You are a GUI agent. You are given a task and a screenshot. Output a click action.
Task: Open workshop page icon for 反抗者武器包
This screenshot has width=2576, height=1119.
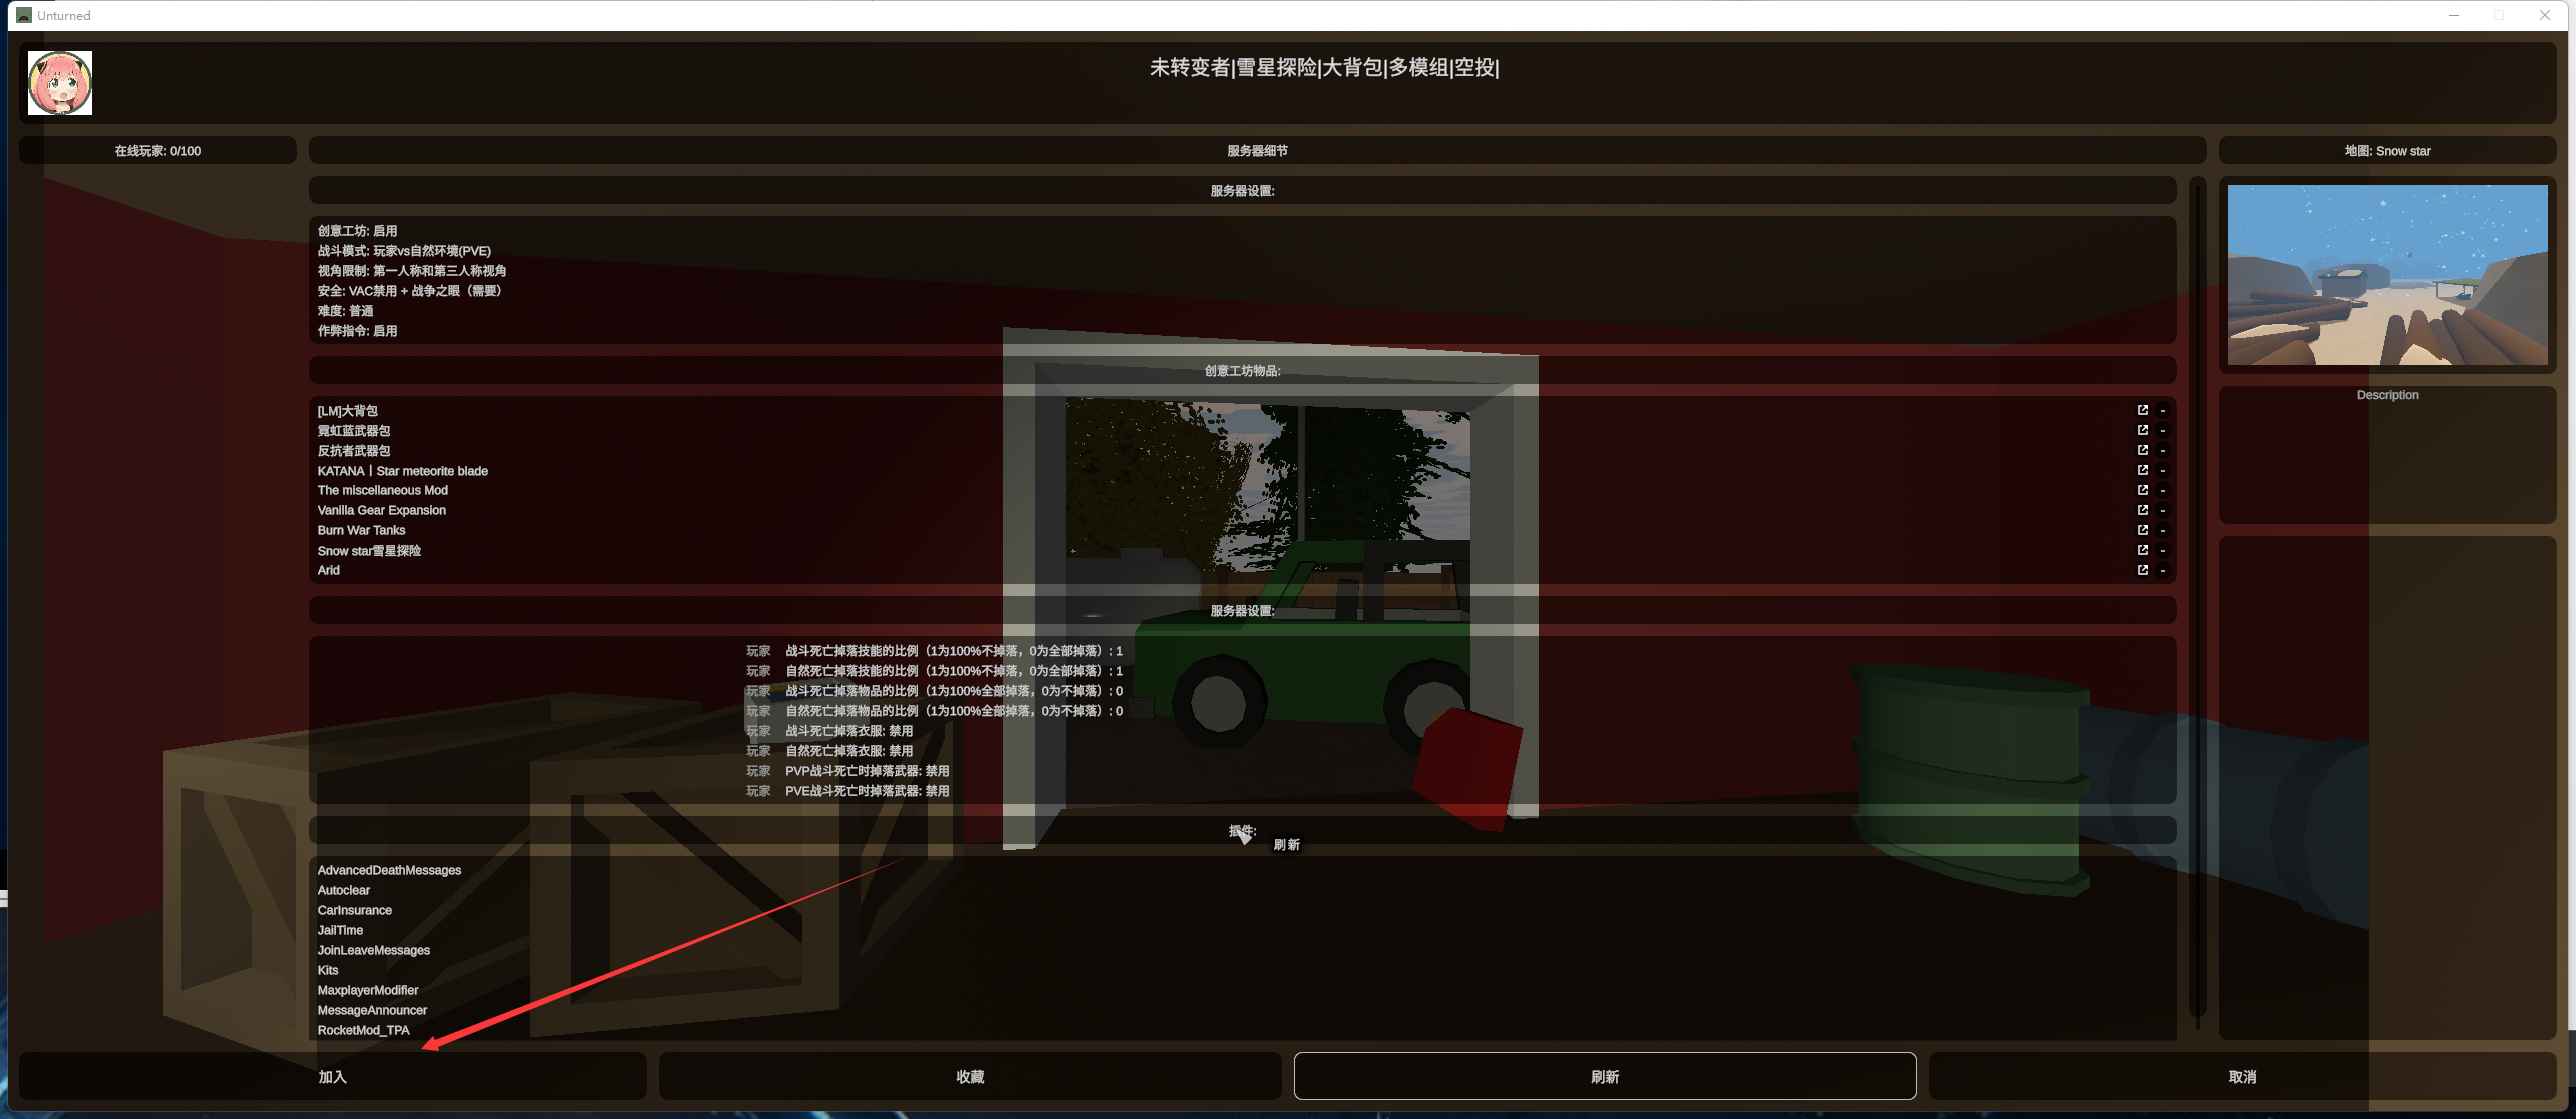[x=2142, y=450]
